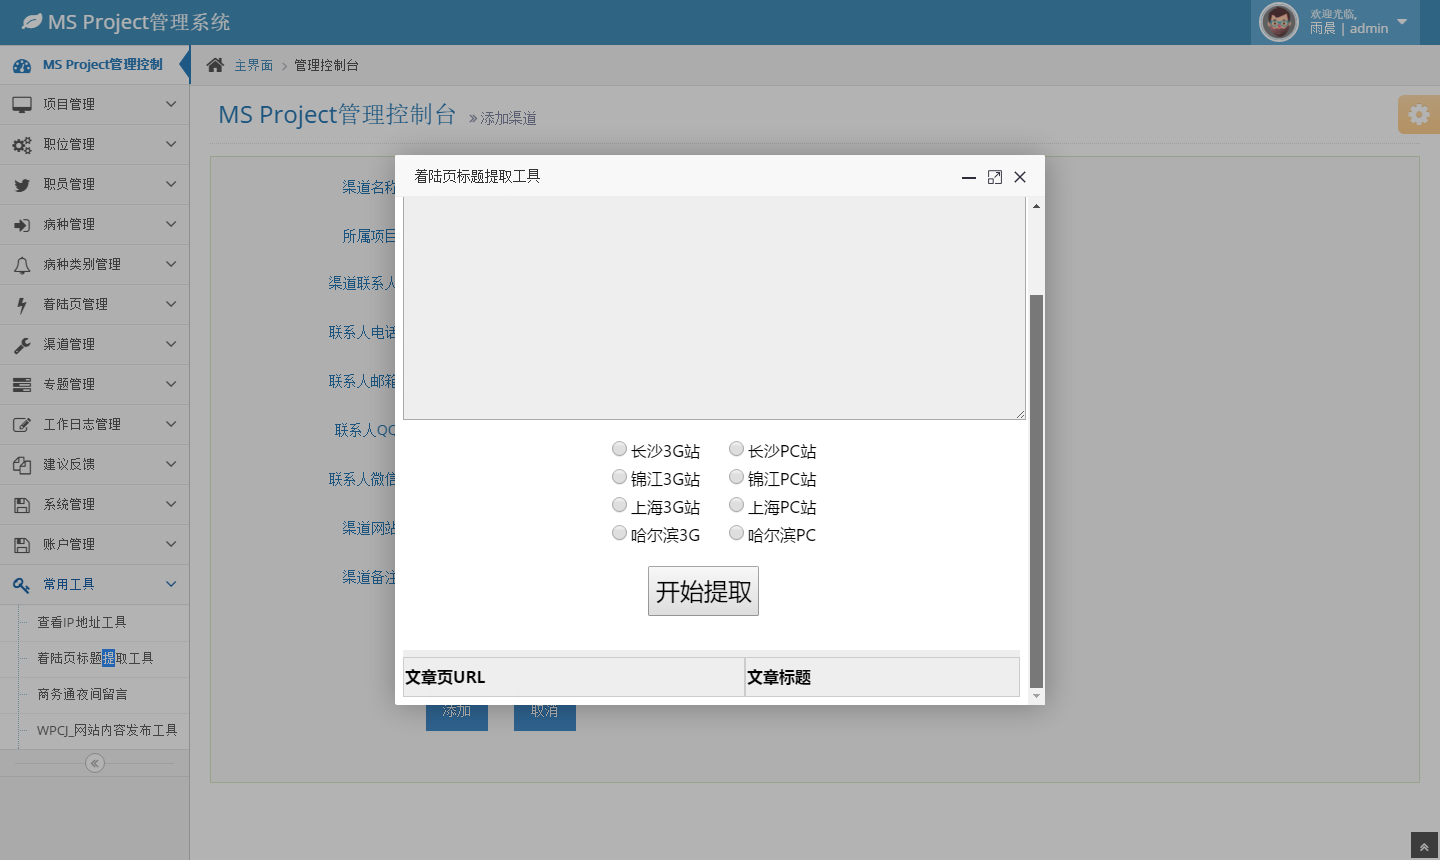Screen dimensions: 1440x860
Task: Open the settings gear button at right
Action: tap(1418, 115)
